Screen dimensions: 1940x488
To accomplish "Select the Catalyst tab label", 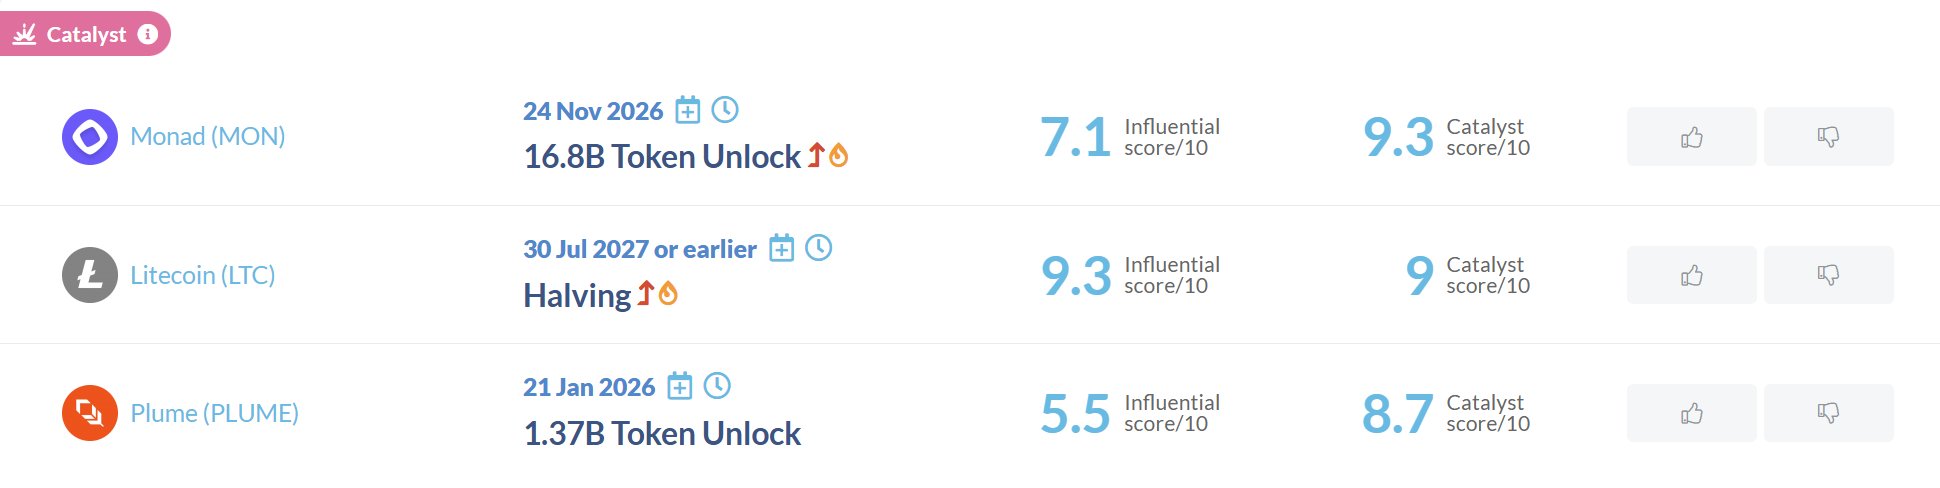I will click(86, 35).
